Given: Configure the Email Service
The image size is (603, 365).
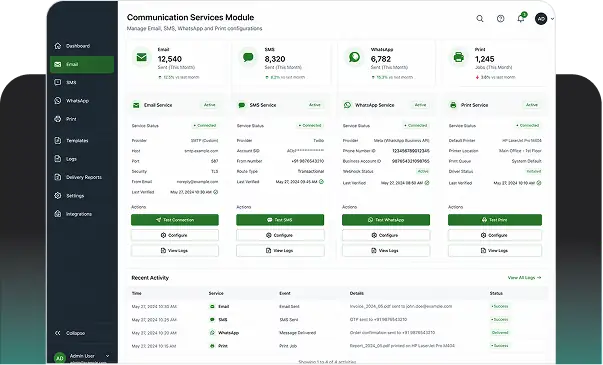Looking at the screenshot, I should (x=175, y=235).
